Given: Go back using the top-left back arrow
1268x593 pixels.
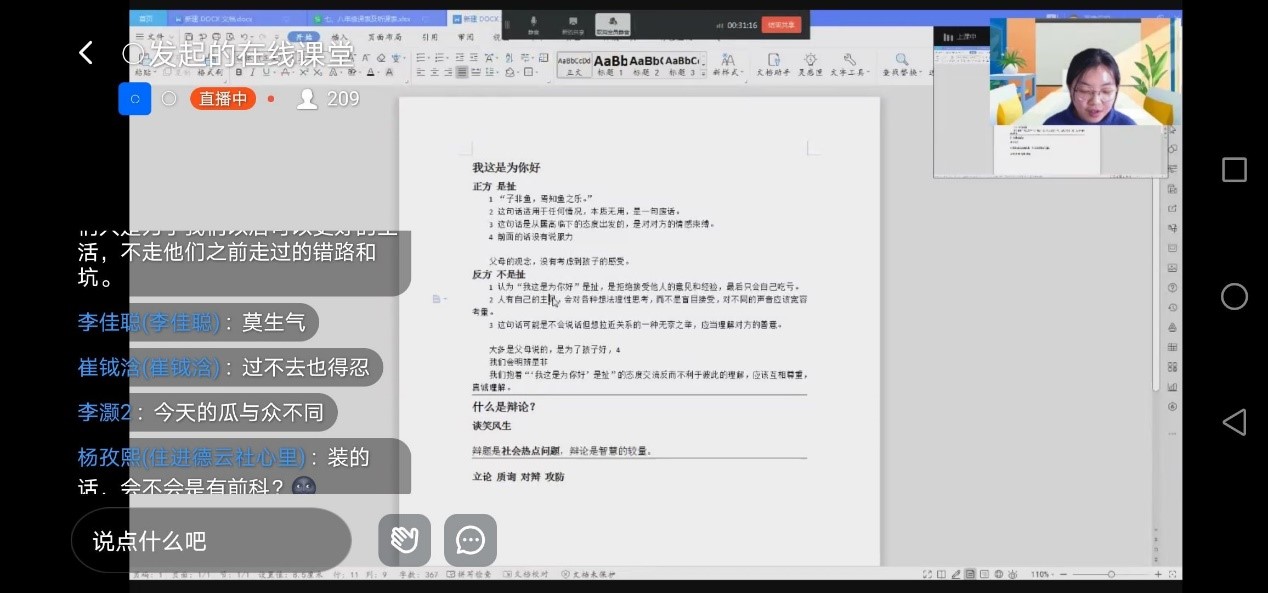Looking at the screenshot, I should (x=86, y=53).
